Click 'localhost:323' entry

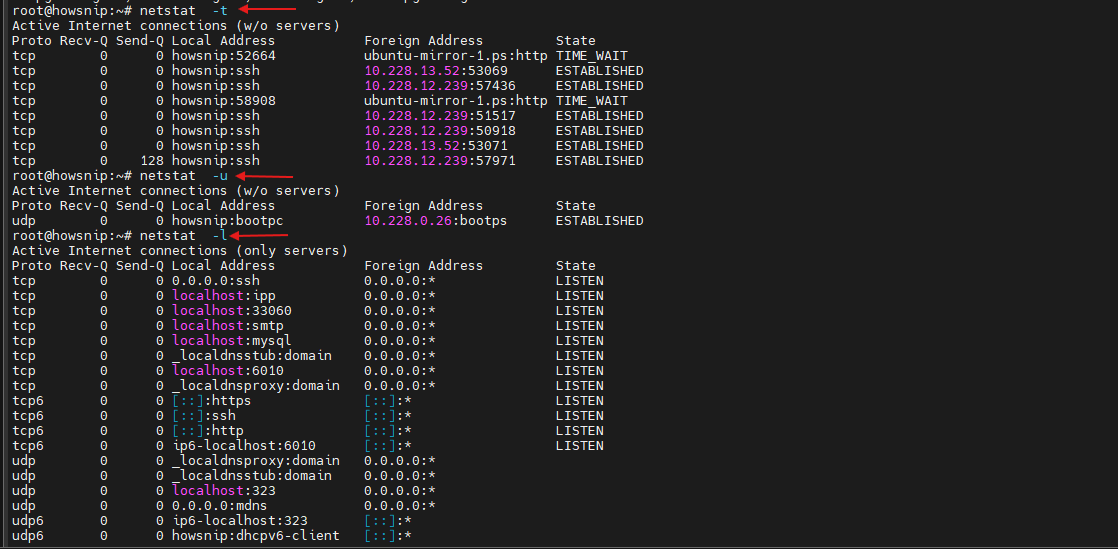(223, 490)
